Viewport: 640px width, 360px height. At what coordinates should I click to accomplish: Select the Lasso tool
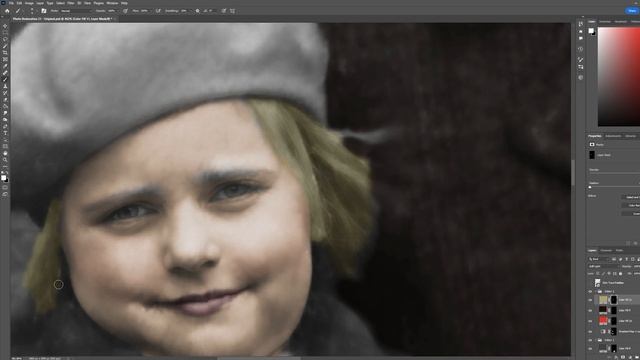click(x=5, y=39)
